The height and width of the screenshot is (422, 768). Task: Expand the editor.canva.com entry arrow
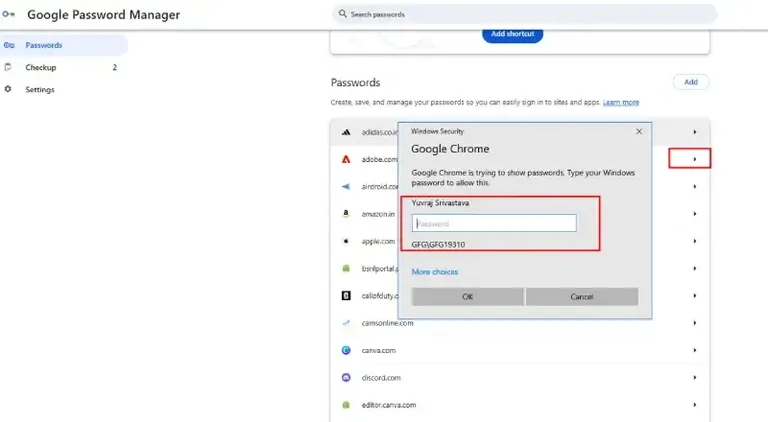(695, 405)
